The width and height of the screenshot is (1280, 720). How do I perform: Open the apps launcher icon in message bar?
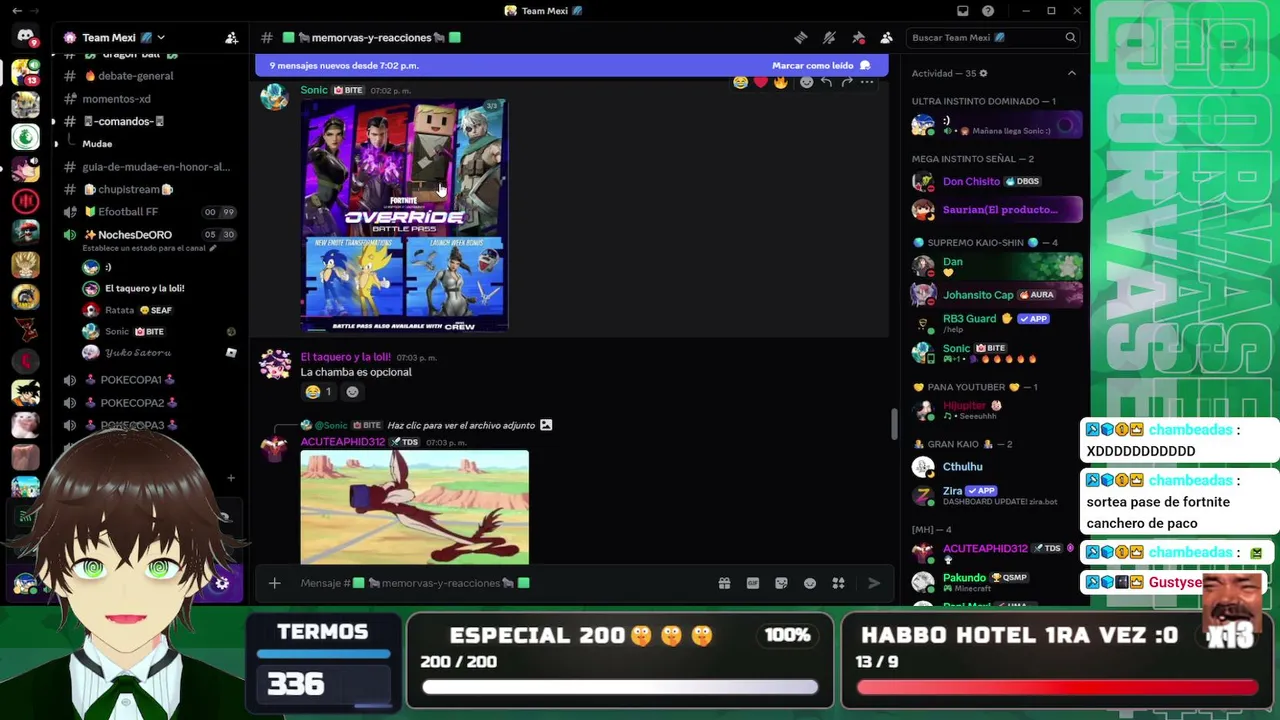tap(839, 583)
